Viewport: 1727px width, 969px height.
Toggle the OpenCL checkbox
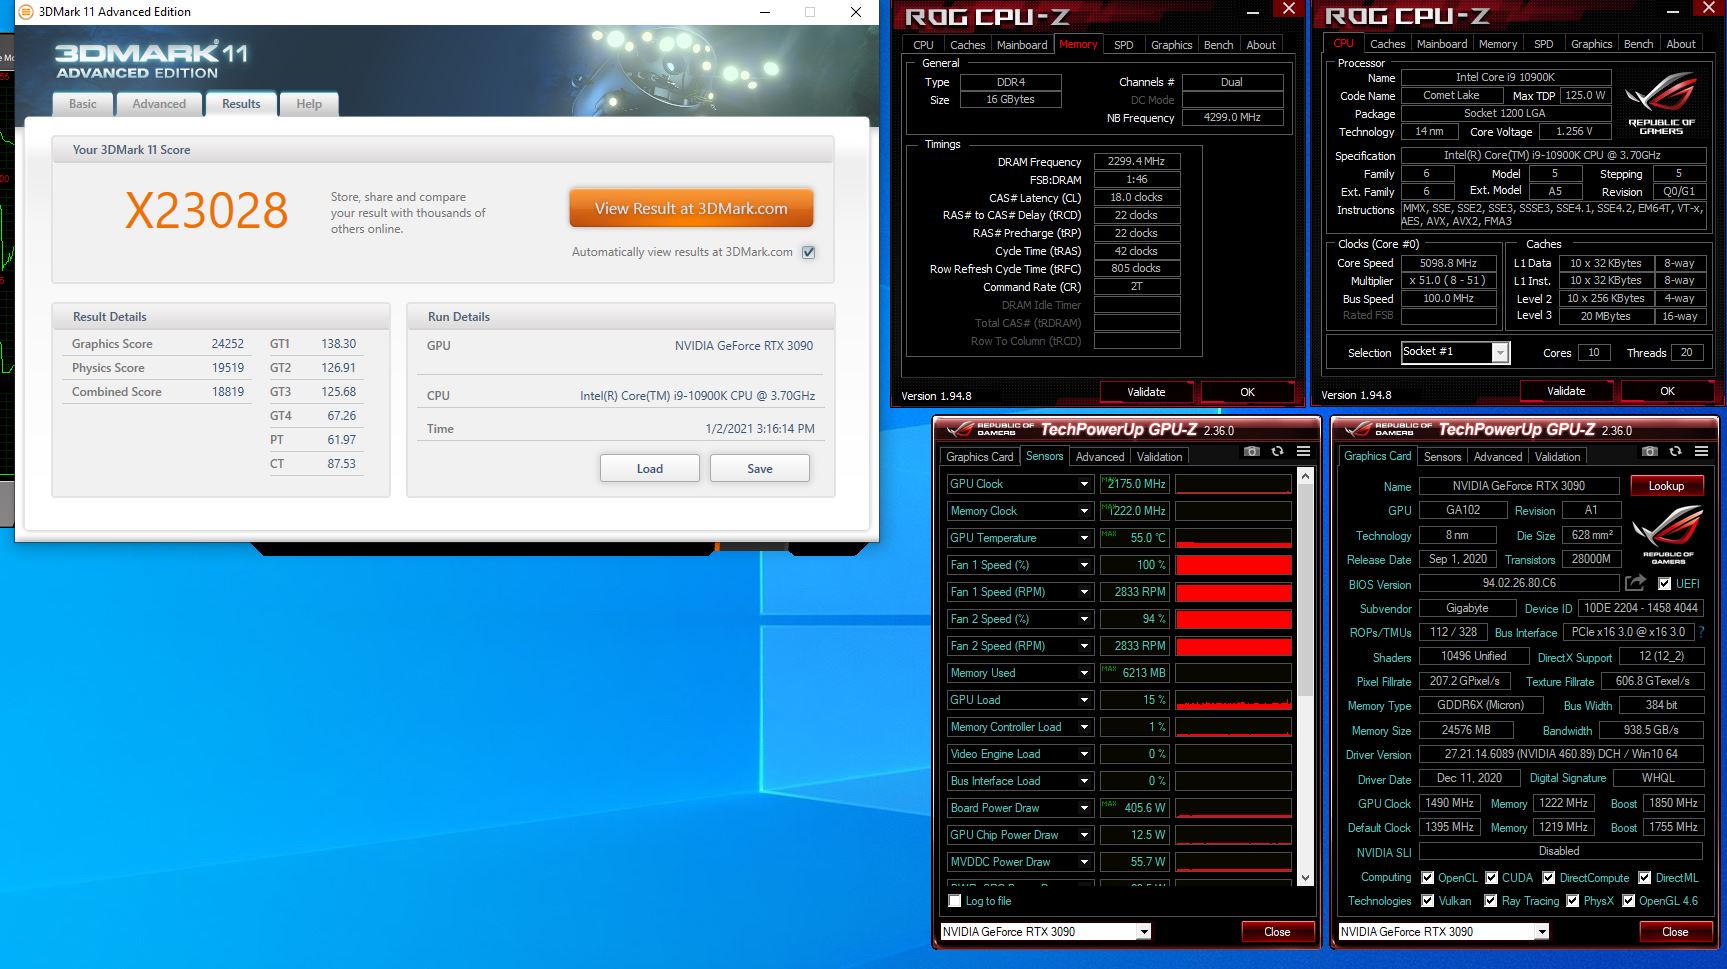pyautogui.click(x=1428, y=878)
